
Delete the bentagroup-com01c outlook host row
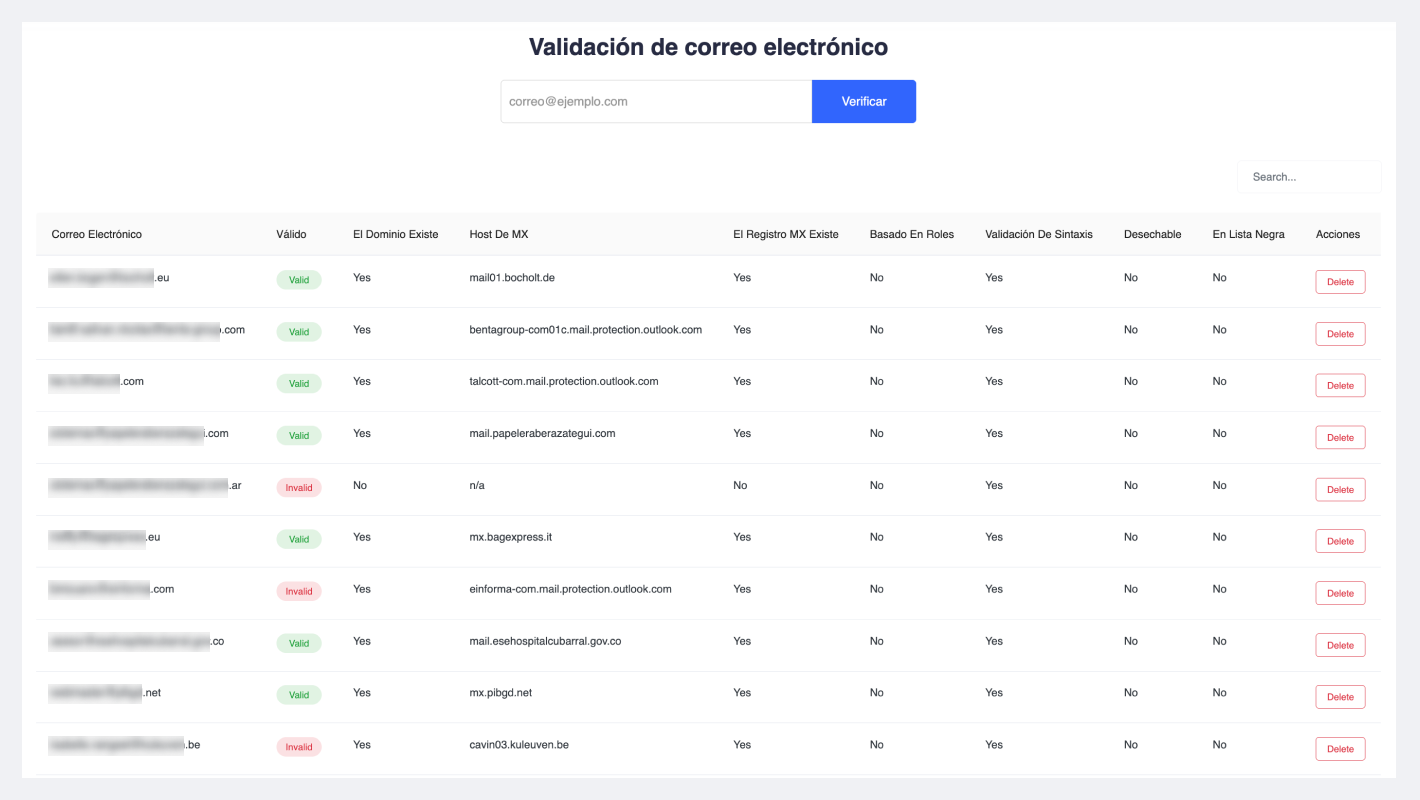(1340, 334)
